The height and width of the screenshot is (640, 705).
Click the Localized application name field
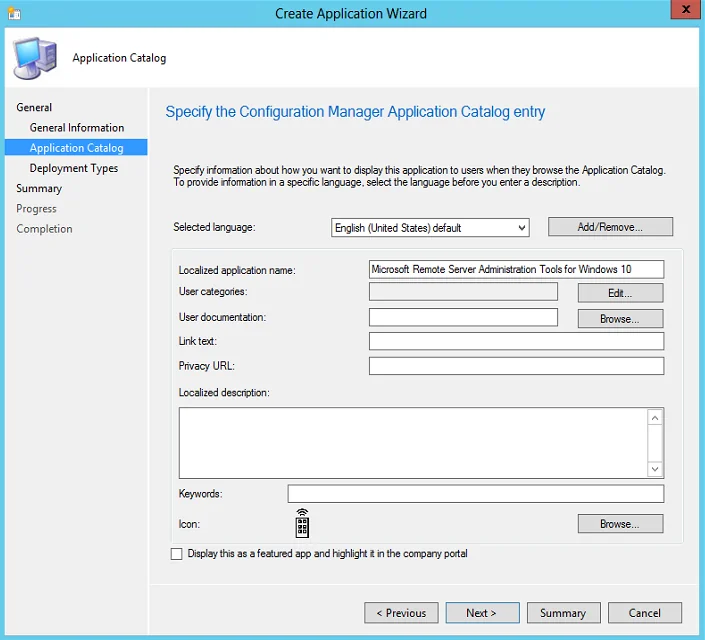coord(516,269)
